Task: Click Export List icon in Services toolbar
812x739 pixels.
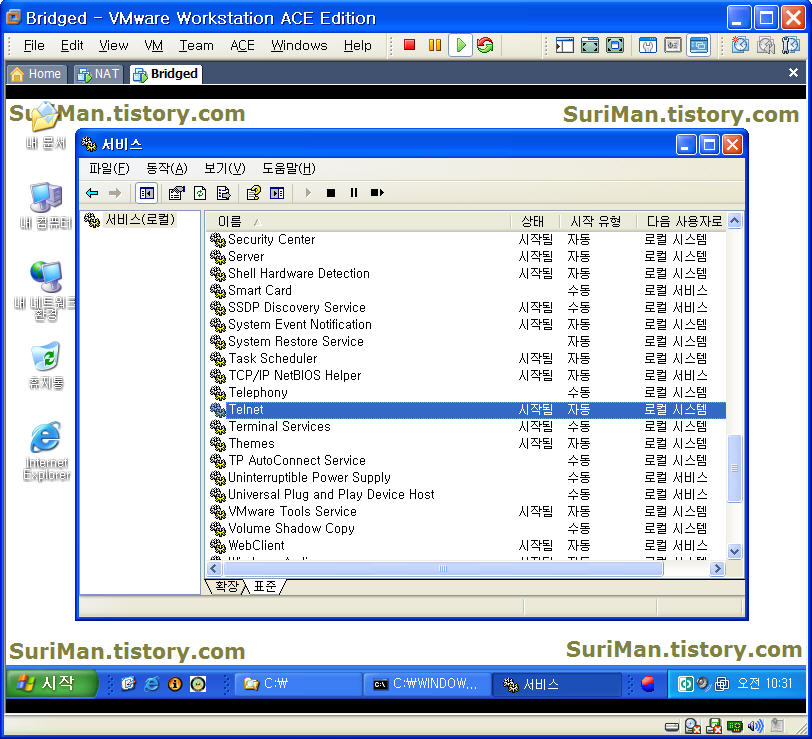Action: tap(224, 193)
